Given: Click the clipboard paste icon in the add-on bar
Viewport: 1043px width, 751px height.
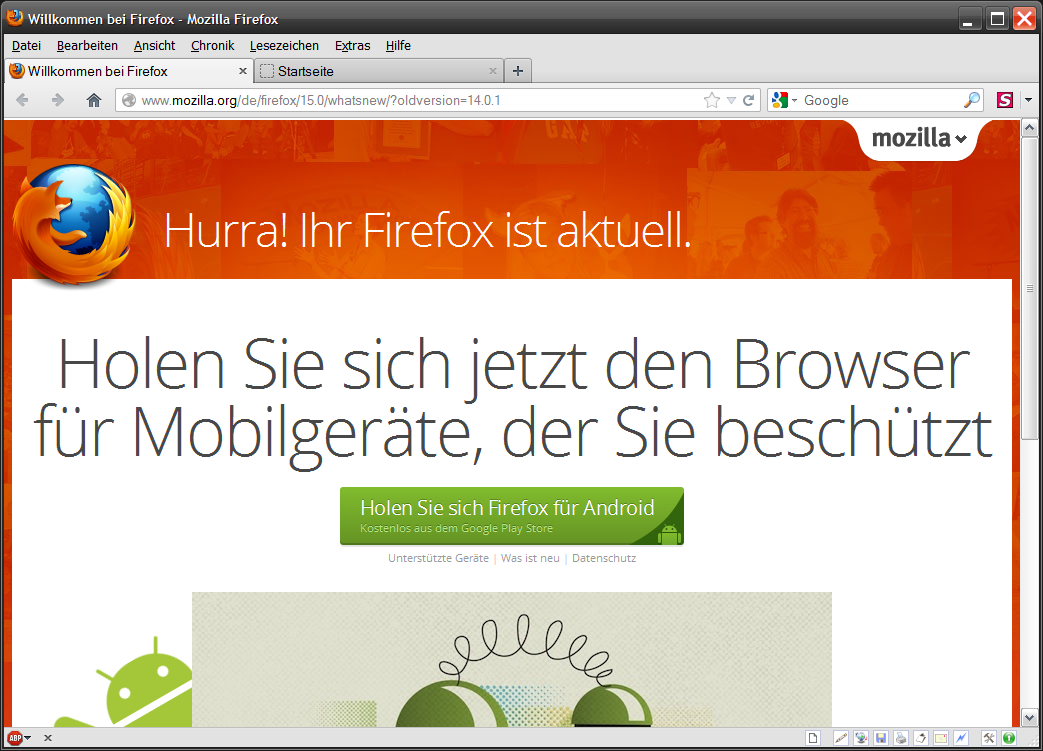Looking at the screenshot, I should (x=921, y=738).
